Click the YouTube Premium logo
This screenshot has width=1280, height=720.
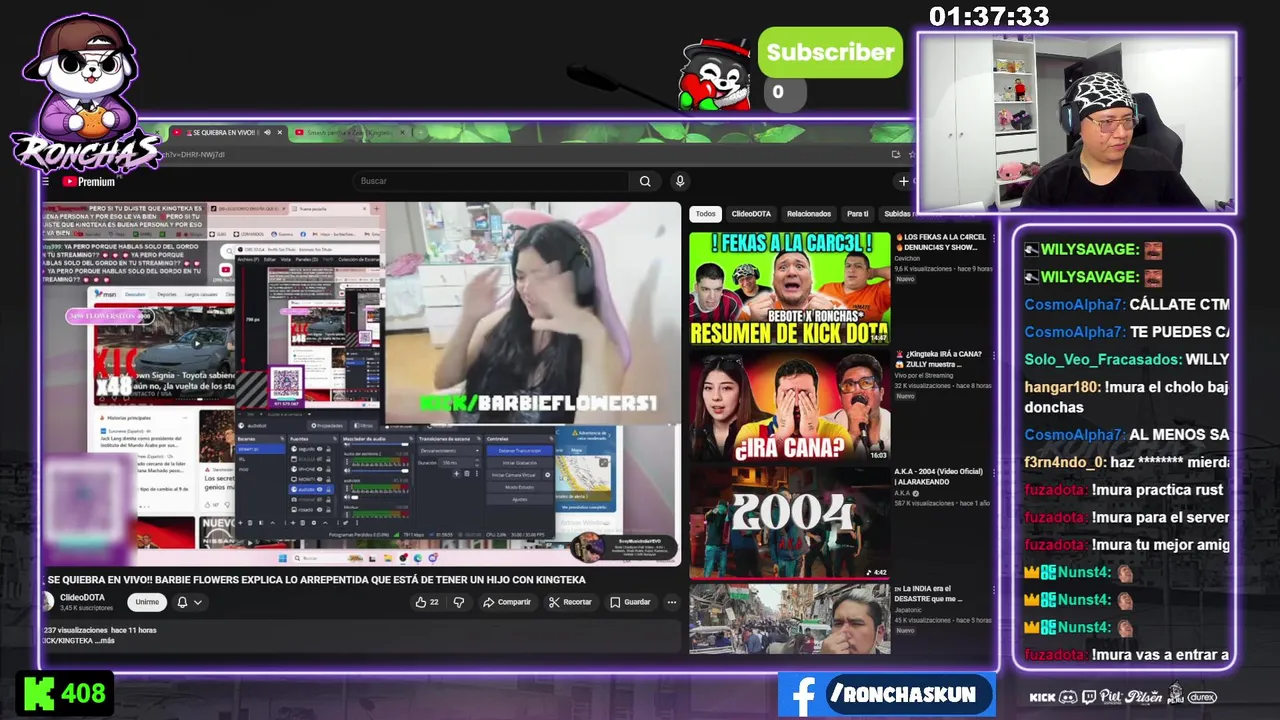point(88,181)
